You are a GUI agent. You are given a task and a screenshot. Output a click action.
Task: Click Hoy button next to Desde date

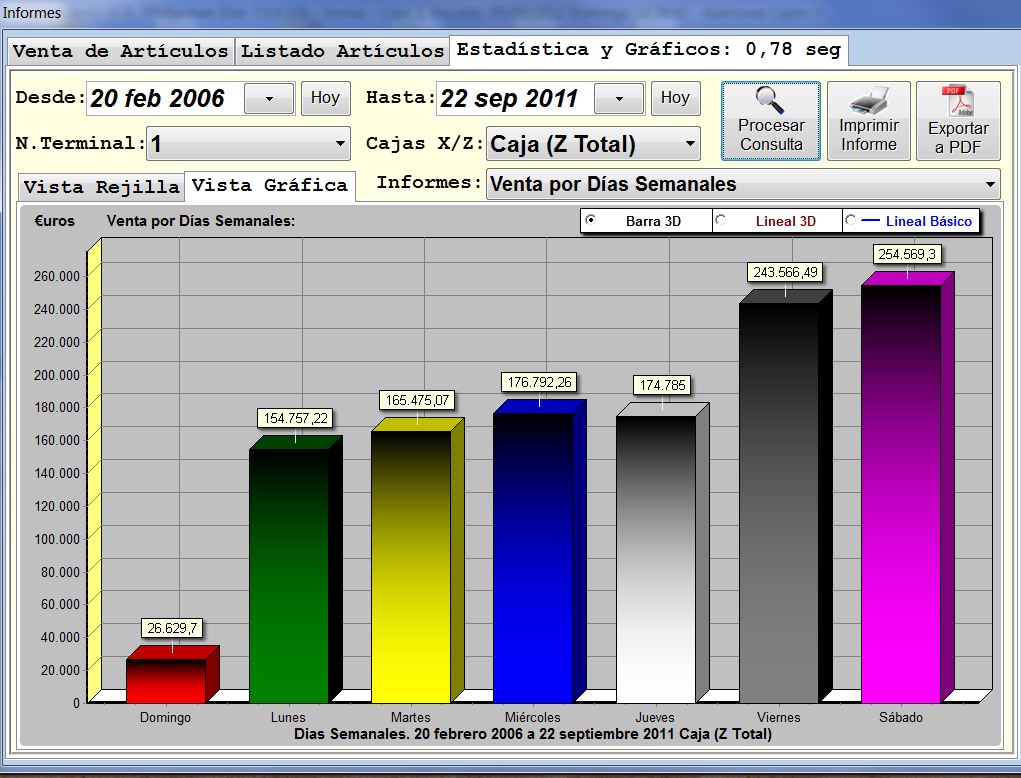(x=325, y=98)
